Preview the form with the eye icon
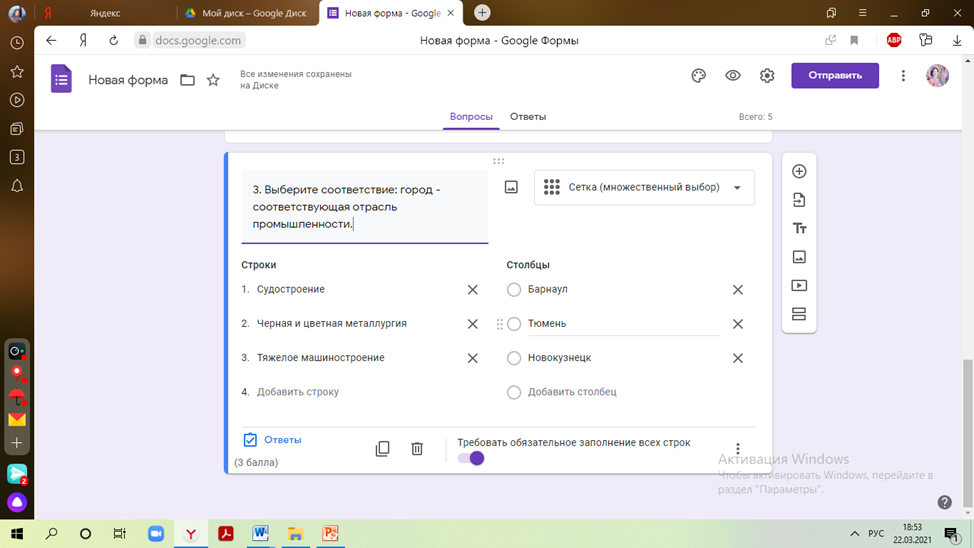The image size is (974, 548). coord(733,76)
